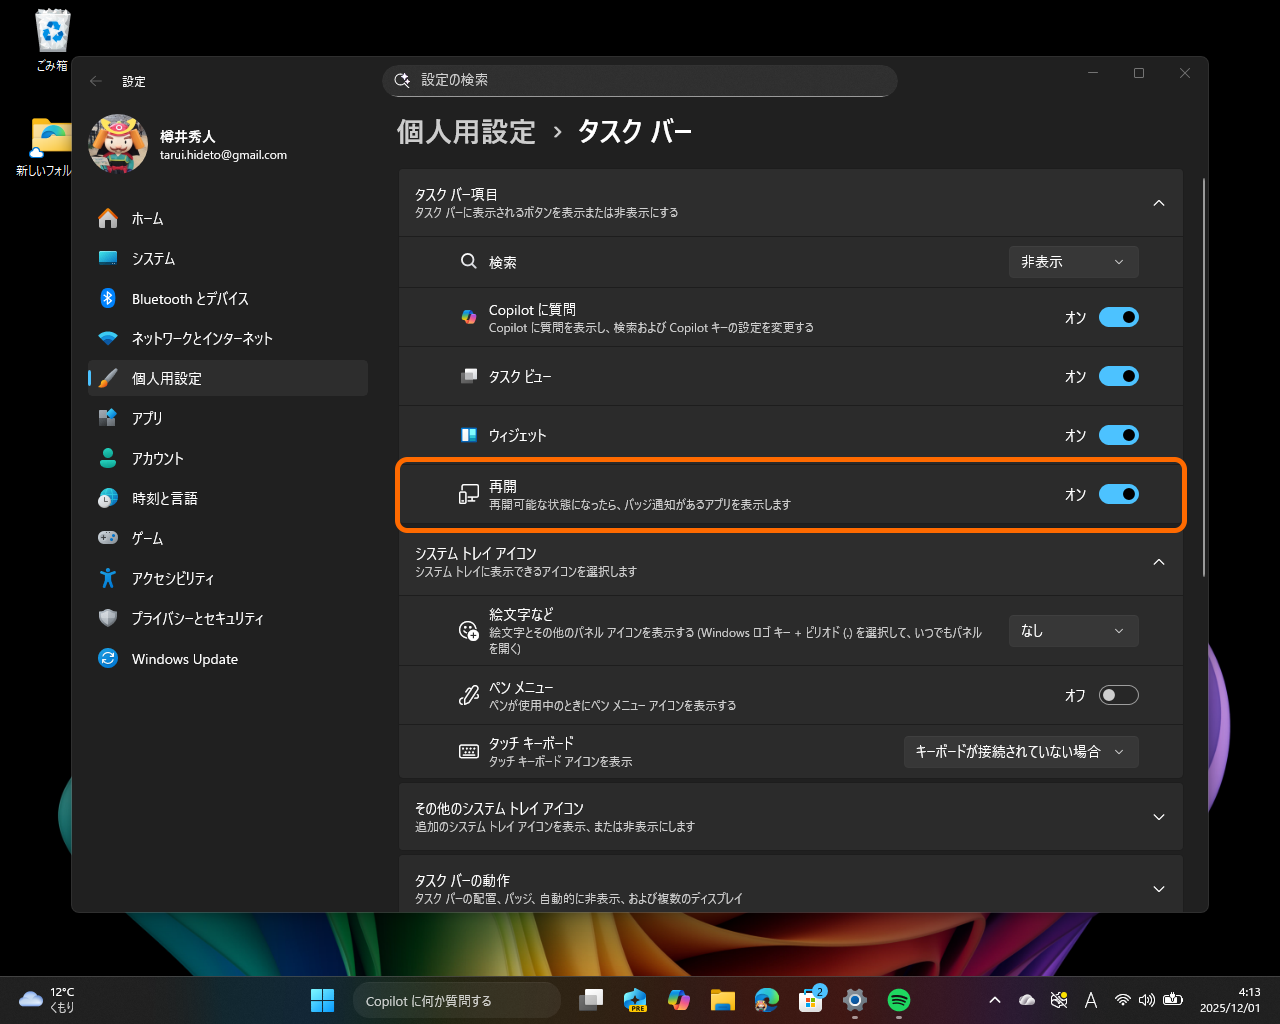
Task: Click the ペン メニュー pen icon
Action: pos(468,695)
